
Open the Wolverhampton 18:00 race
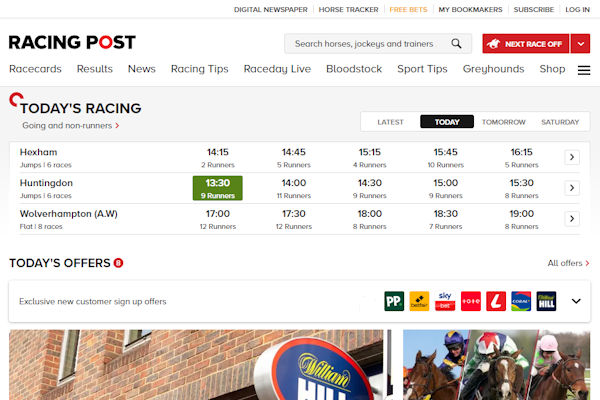pos(370,219)
